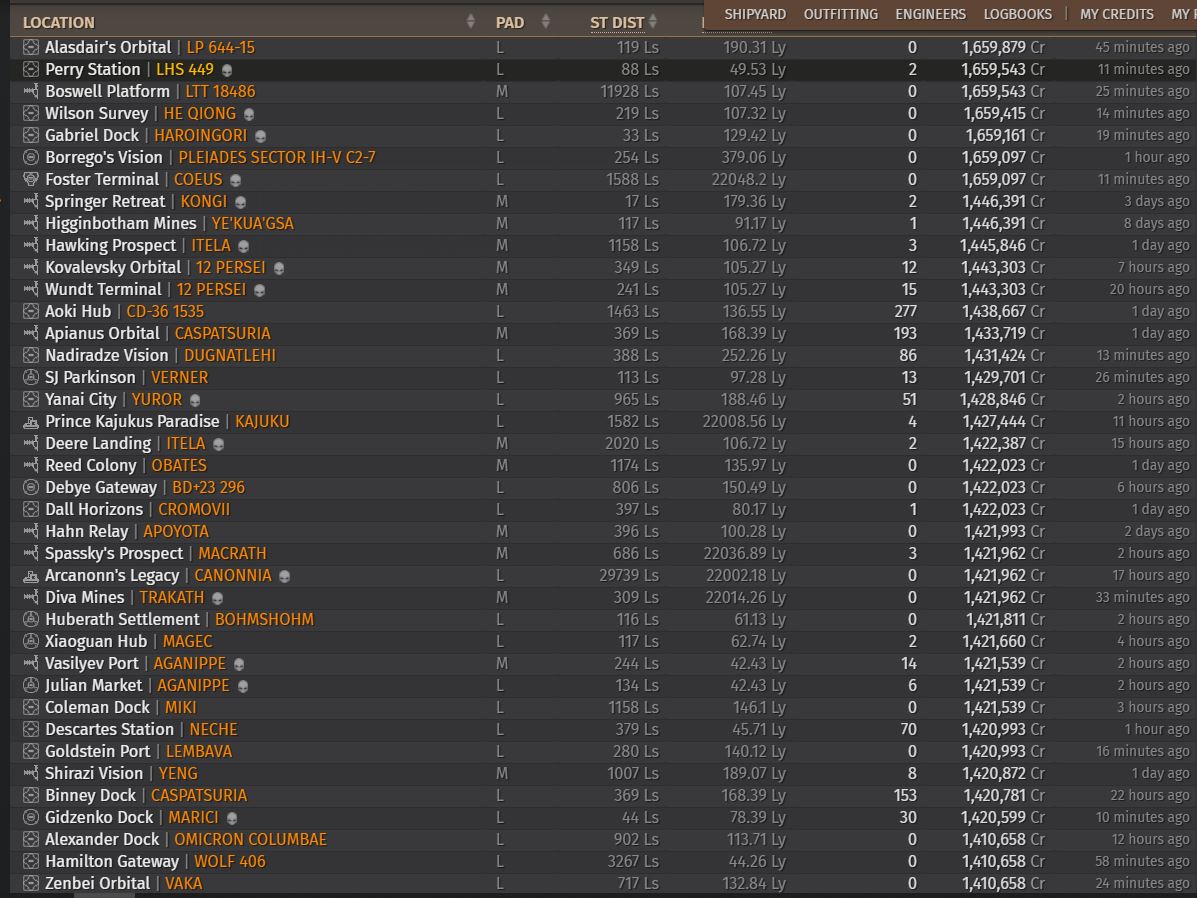This screenshot has height=898, width=1197.
Task: Click the skull icon next to CANONNIA
Action: tap(285, 577)
